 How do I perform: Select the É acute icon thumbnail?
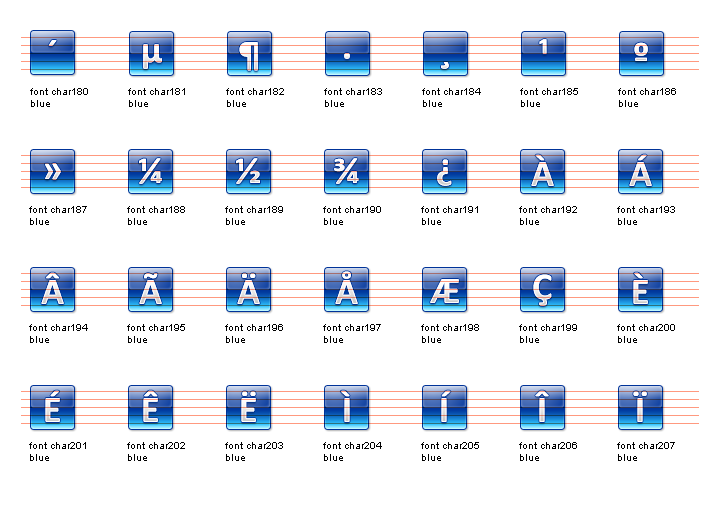click(53, 407)
